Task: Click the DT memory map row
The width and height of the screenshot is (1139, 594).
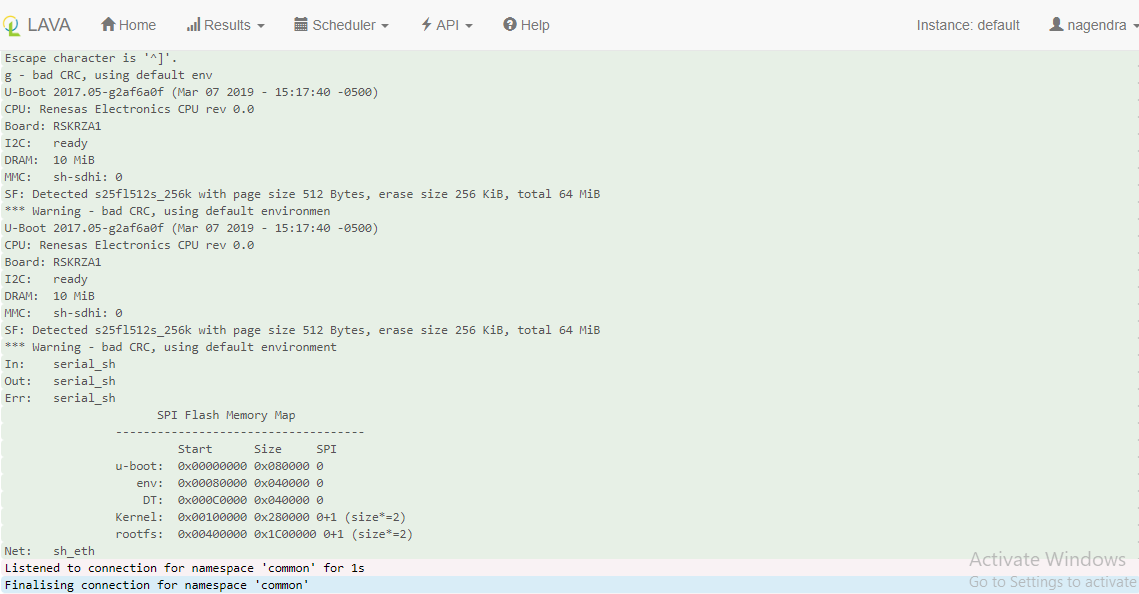Action: [232, 500]
